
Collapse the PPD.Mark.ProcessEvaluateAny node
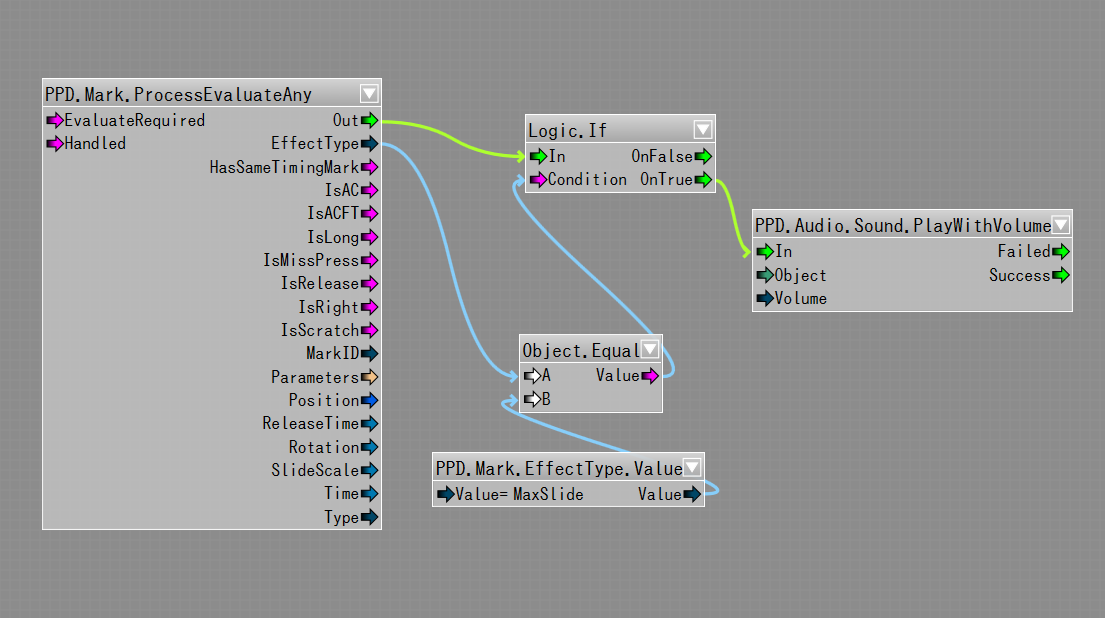pyautogui.click(x=369, y=94)
